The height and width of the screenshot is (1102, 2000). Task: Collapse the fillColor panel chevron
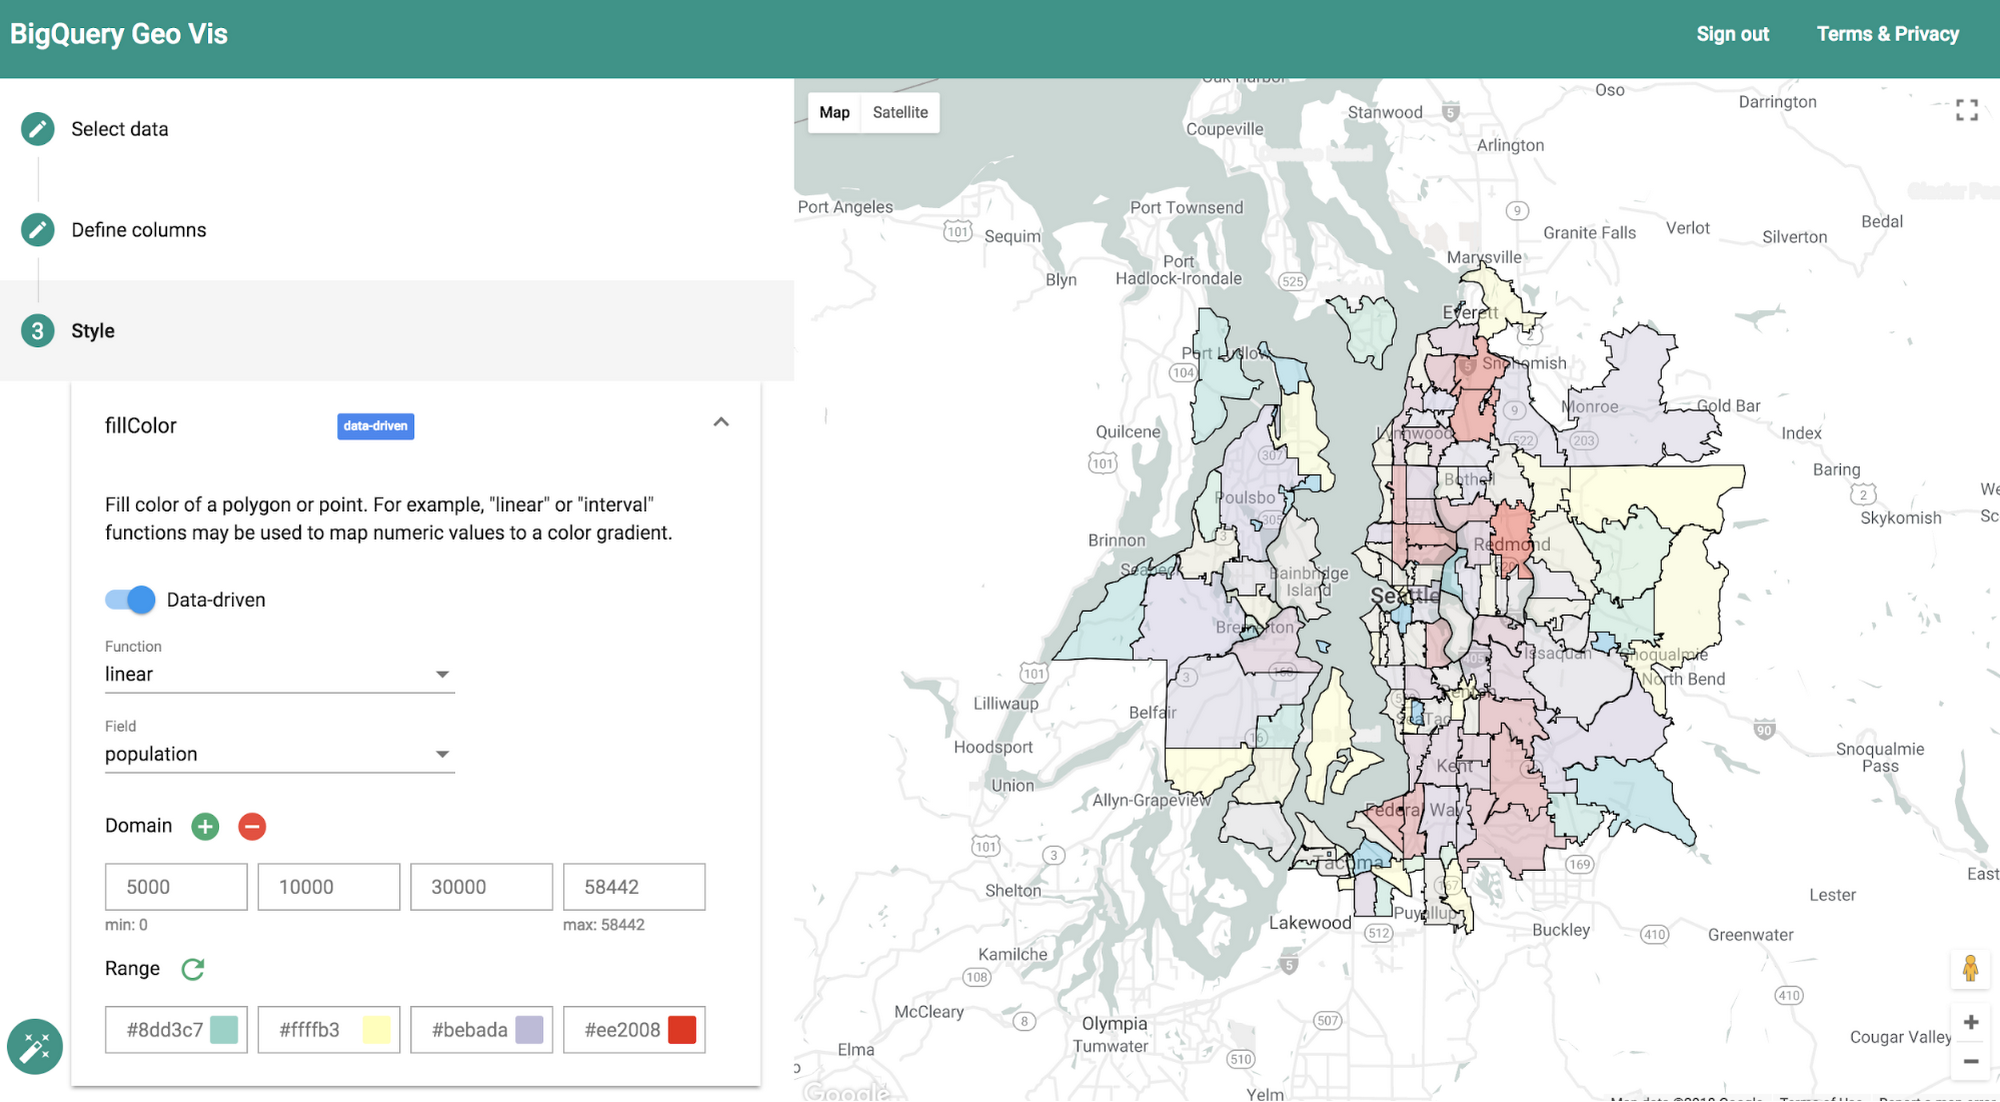pyautogui.click(x=721, y=422)
